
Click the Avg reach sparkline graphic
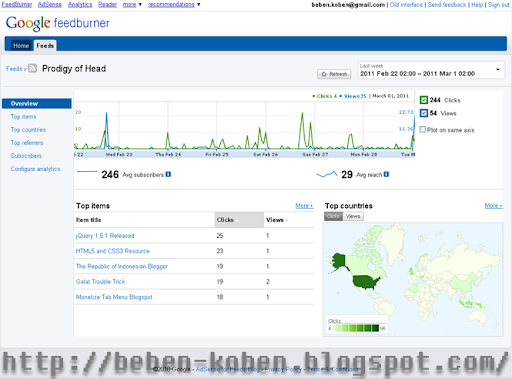[x=327, y=174]
